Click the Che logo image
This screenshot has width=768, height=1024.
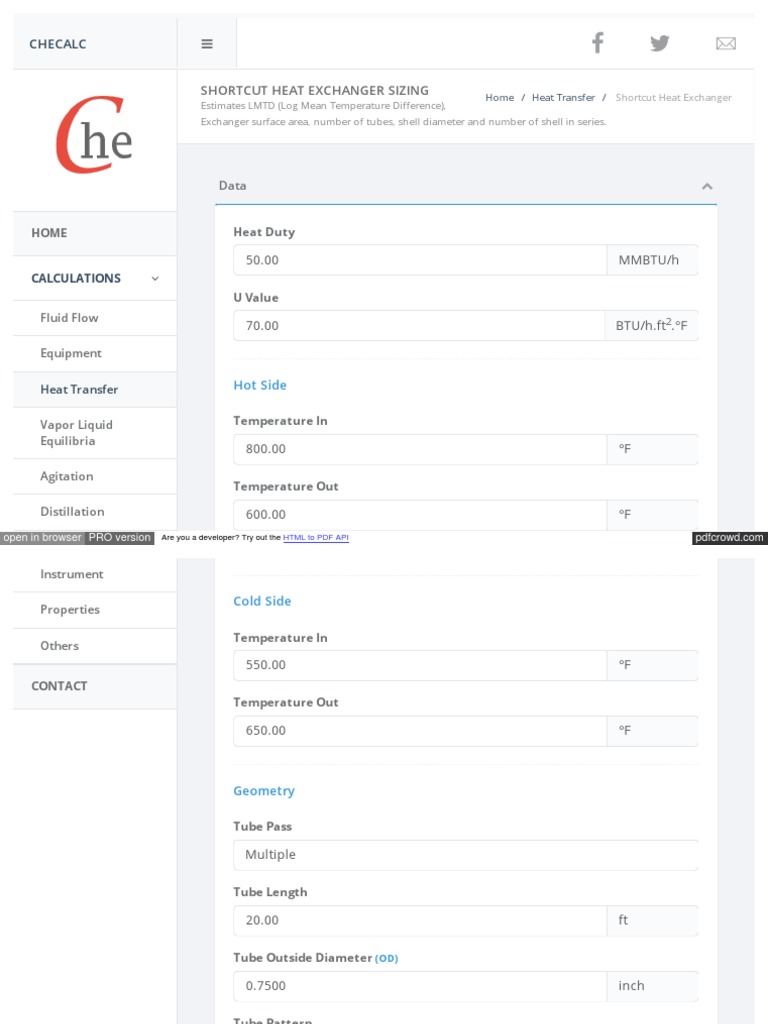(94, 135)
